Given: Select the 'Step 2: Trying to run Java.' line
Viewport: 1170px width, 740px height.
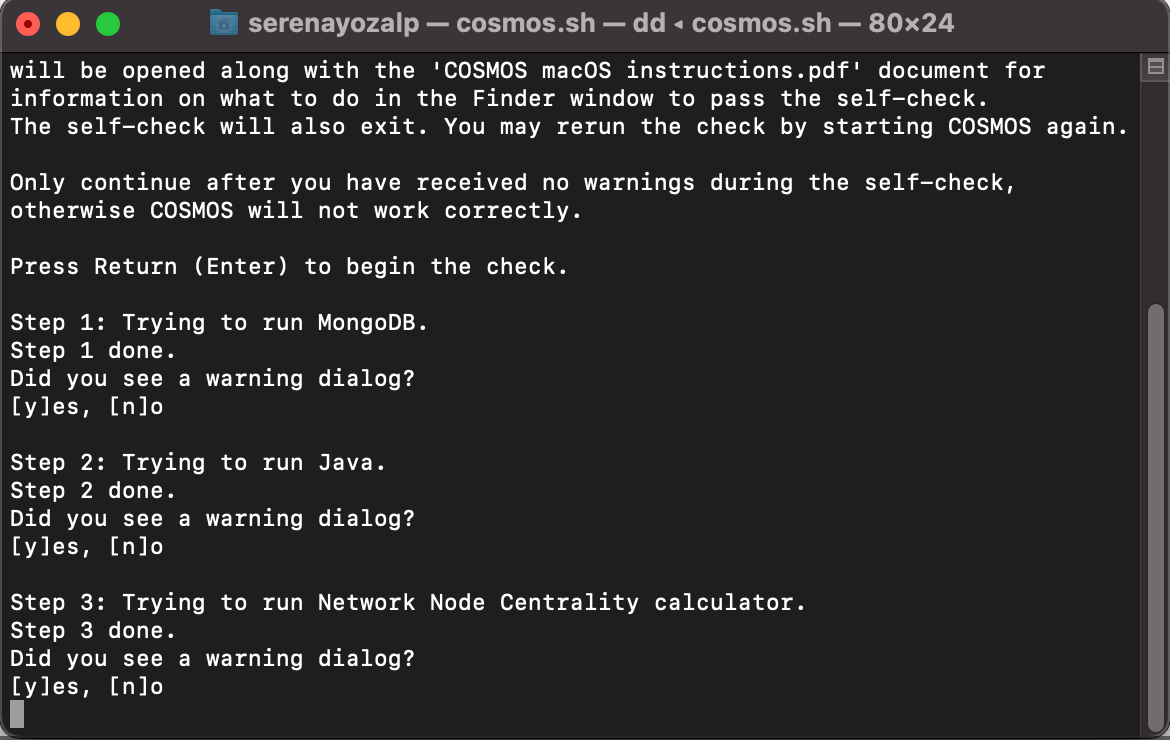Looking at the screenshot, I should [198, 462].
